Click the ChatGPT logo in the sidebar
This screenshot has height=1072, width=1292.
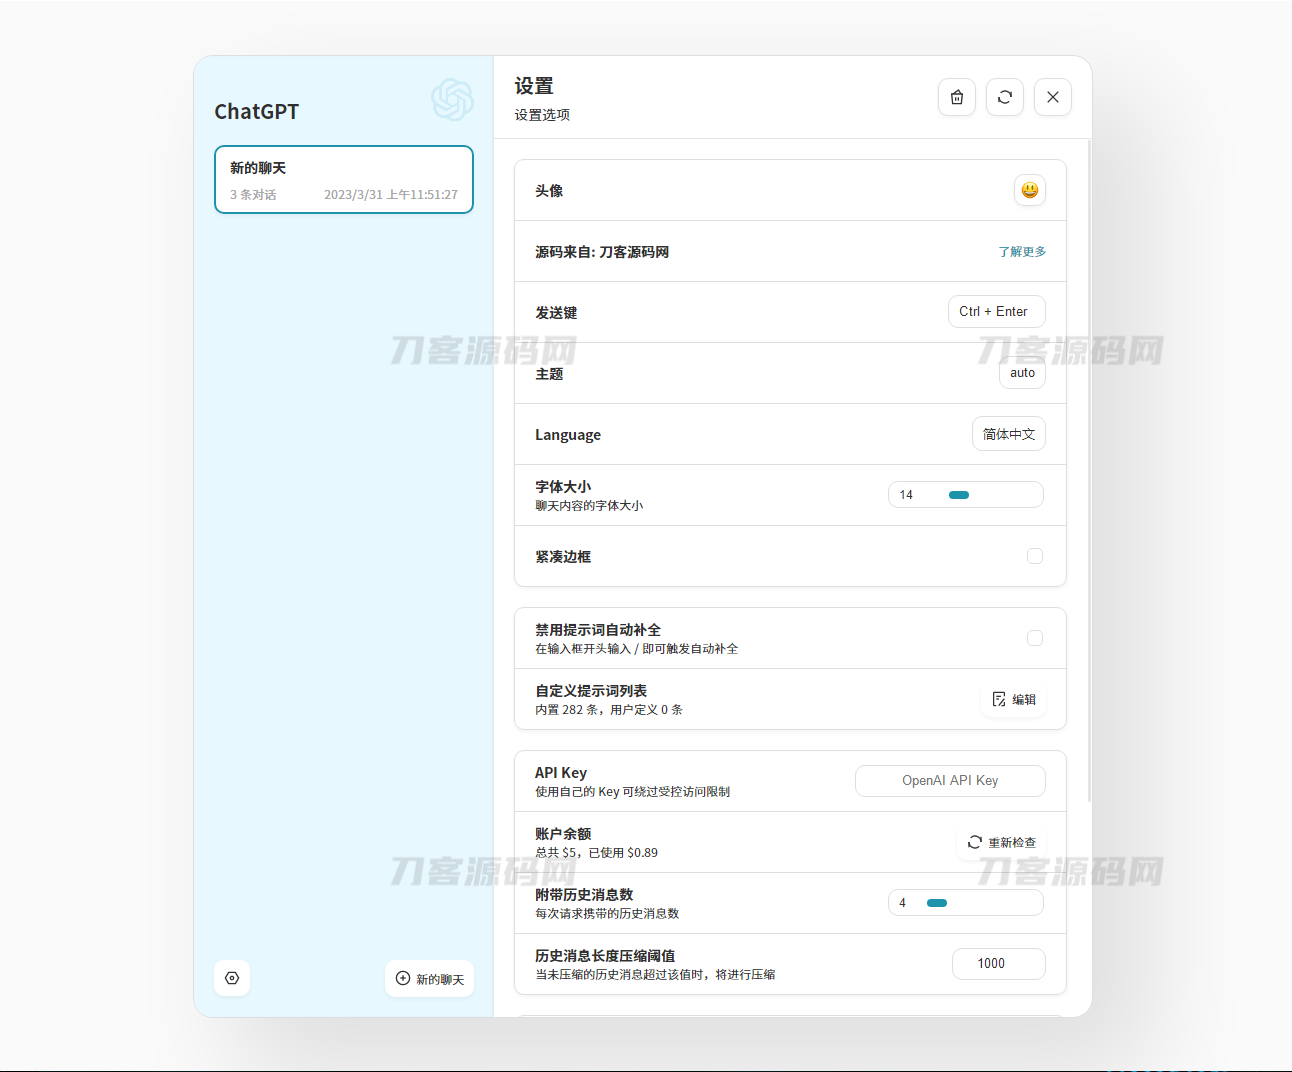tap(452, 100)
